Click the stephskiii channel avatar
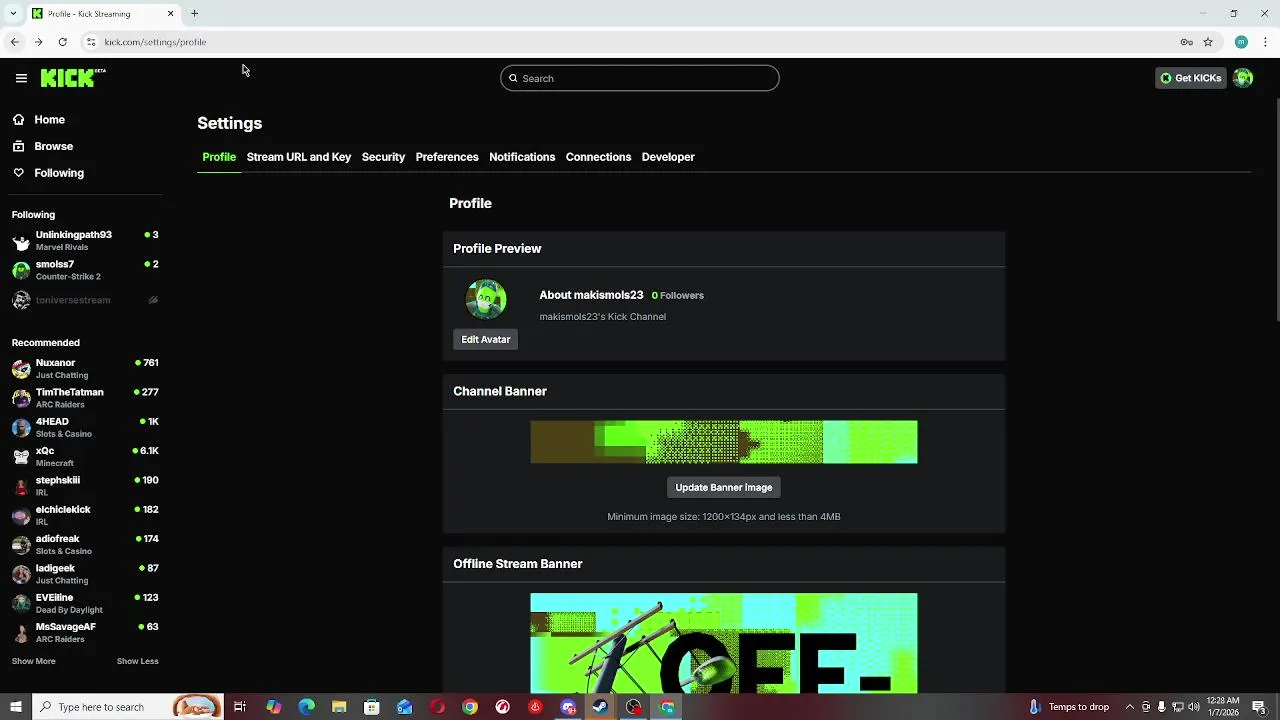1280x720 pixels. [x=21, y=486]
